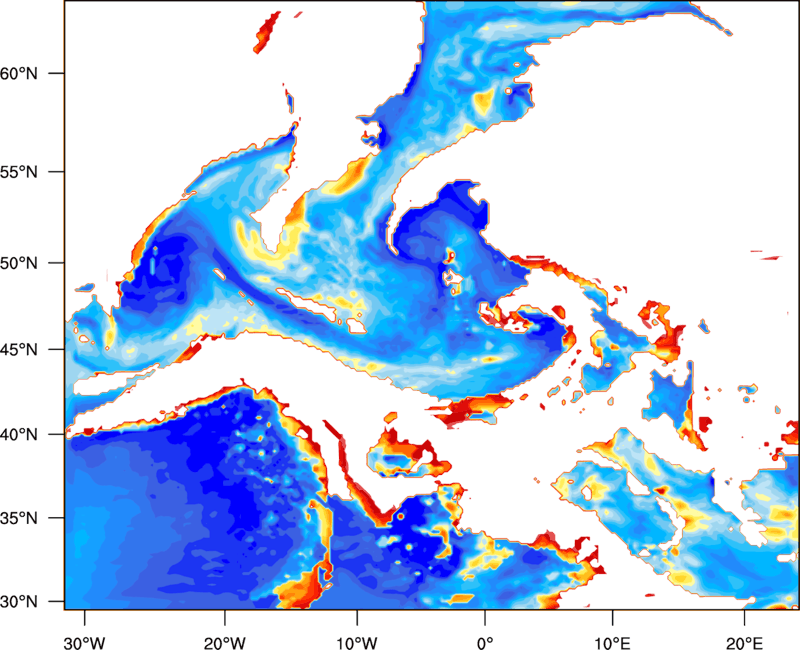Click the 20°E longitude label
Viewport: 800px width, 650px height.
744,643
